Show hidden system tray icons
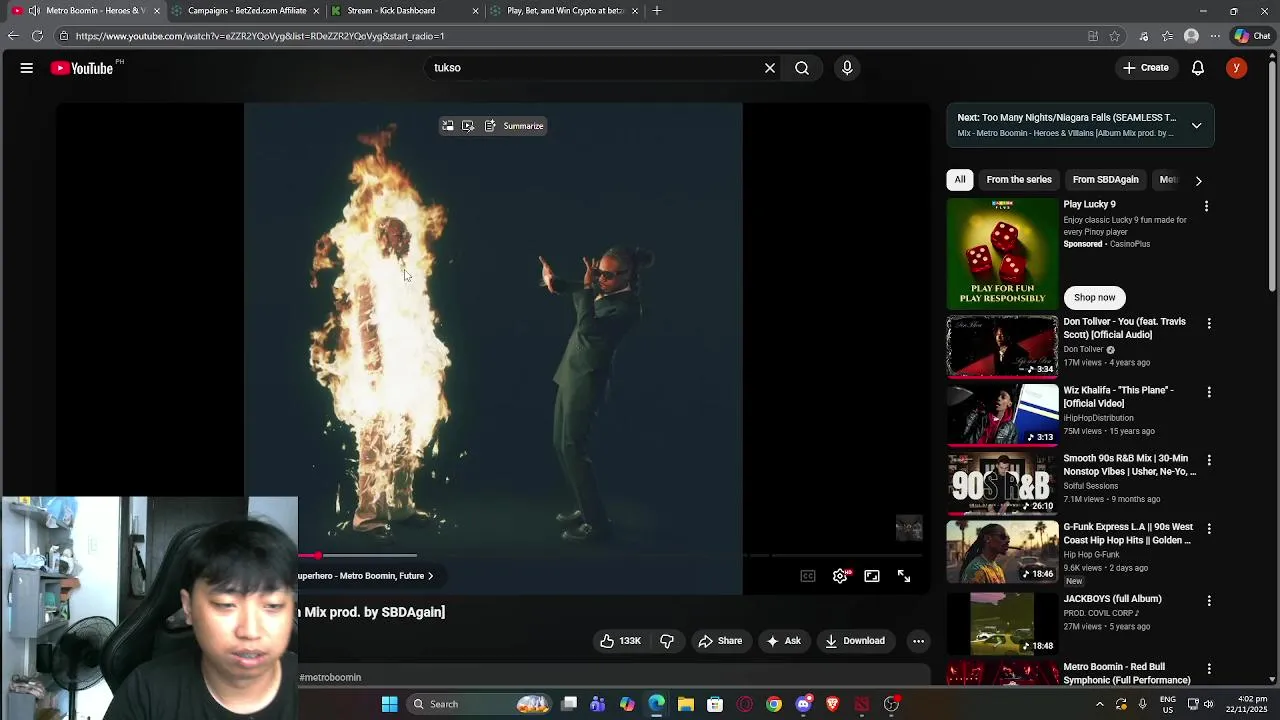The image size is (1280, 720). click(x=1100, y=704)
